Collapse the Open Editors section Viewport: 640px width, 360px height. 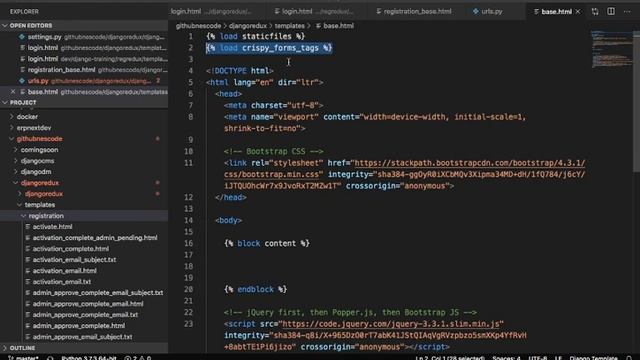point(31,25)
